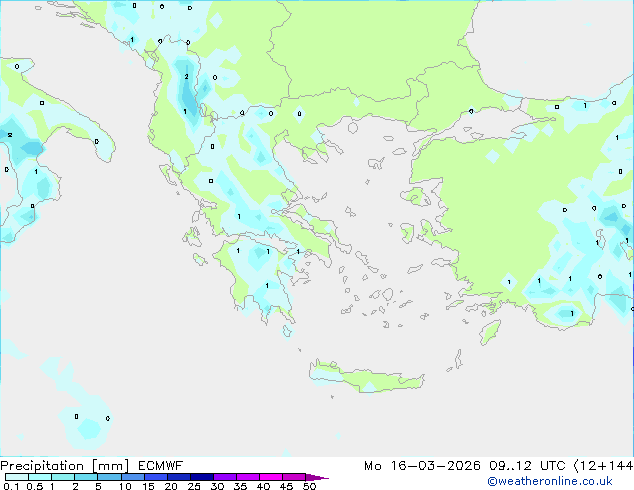
Task: Click the 0.1–0.5 mm palest legend swatch
Action: [17, 477]
